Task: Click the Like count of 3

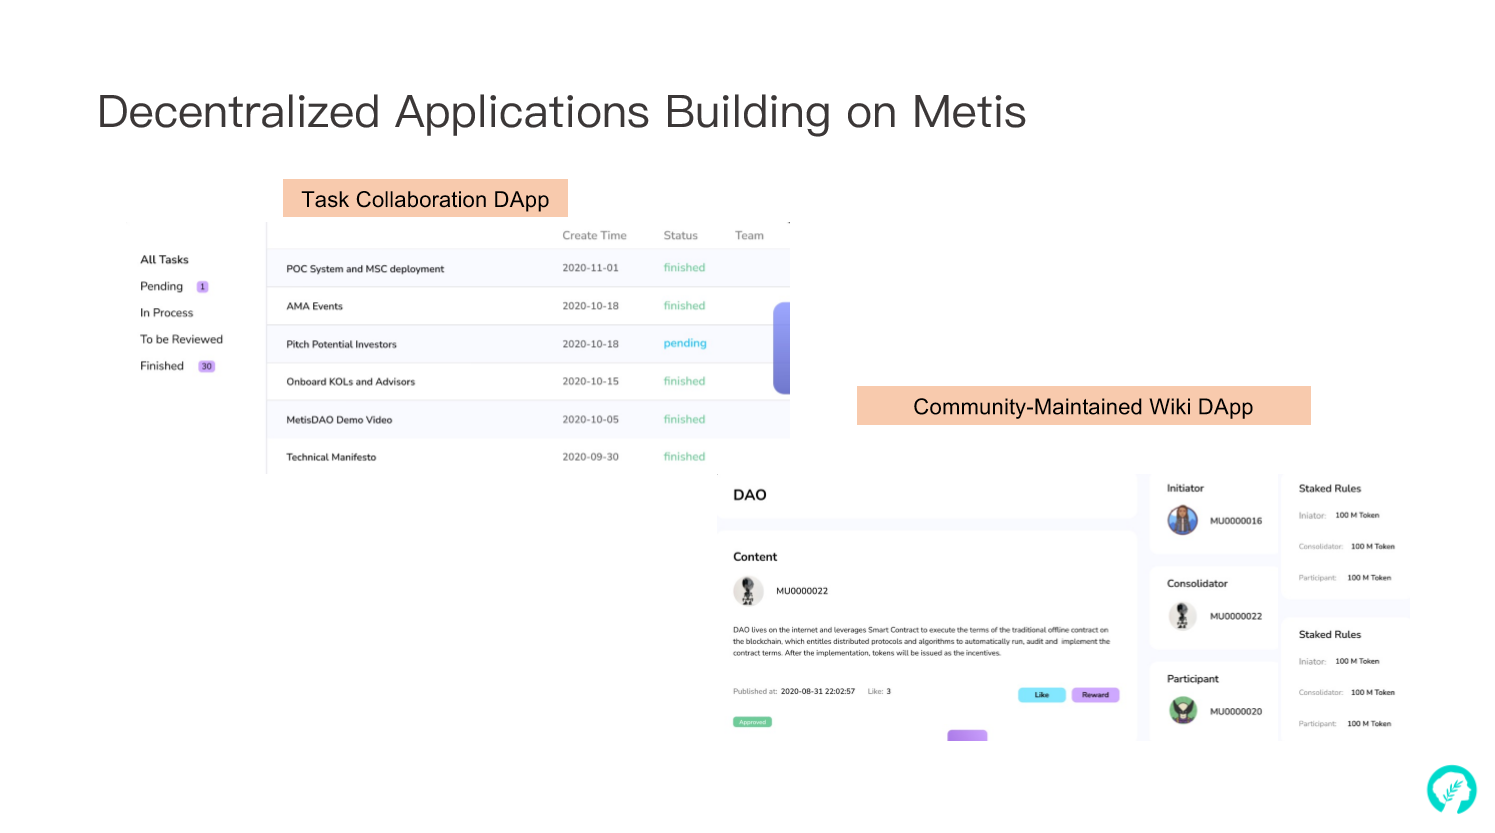Action: tap(888, 692)
